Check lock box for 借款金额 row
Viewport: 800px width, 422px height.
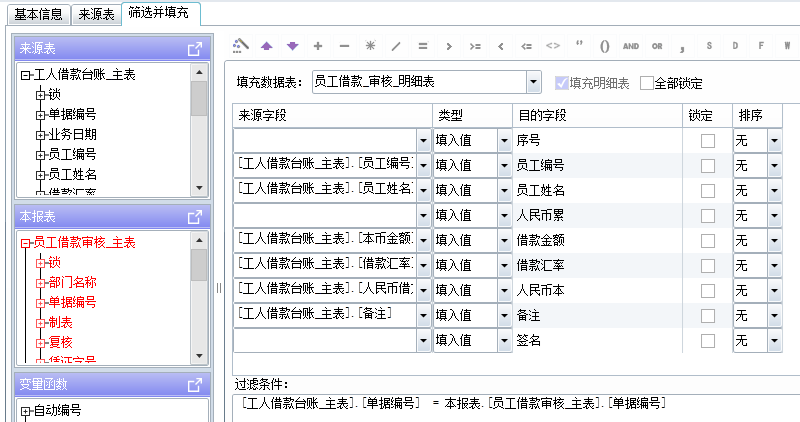coord(708,240)
